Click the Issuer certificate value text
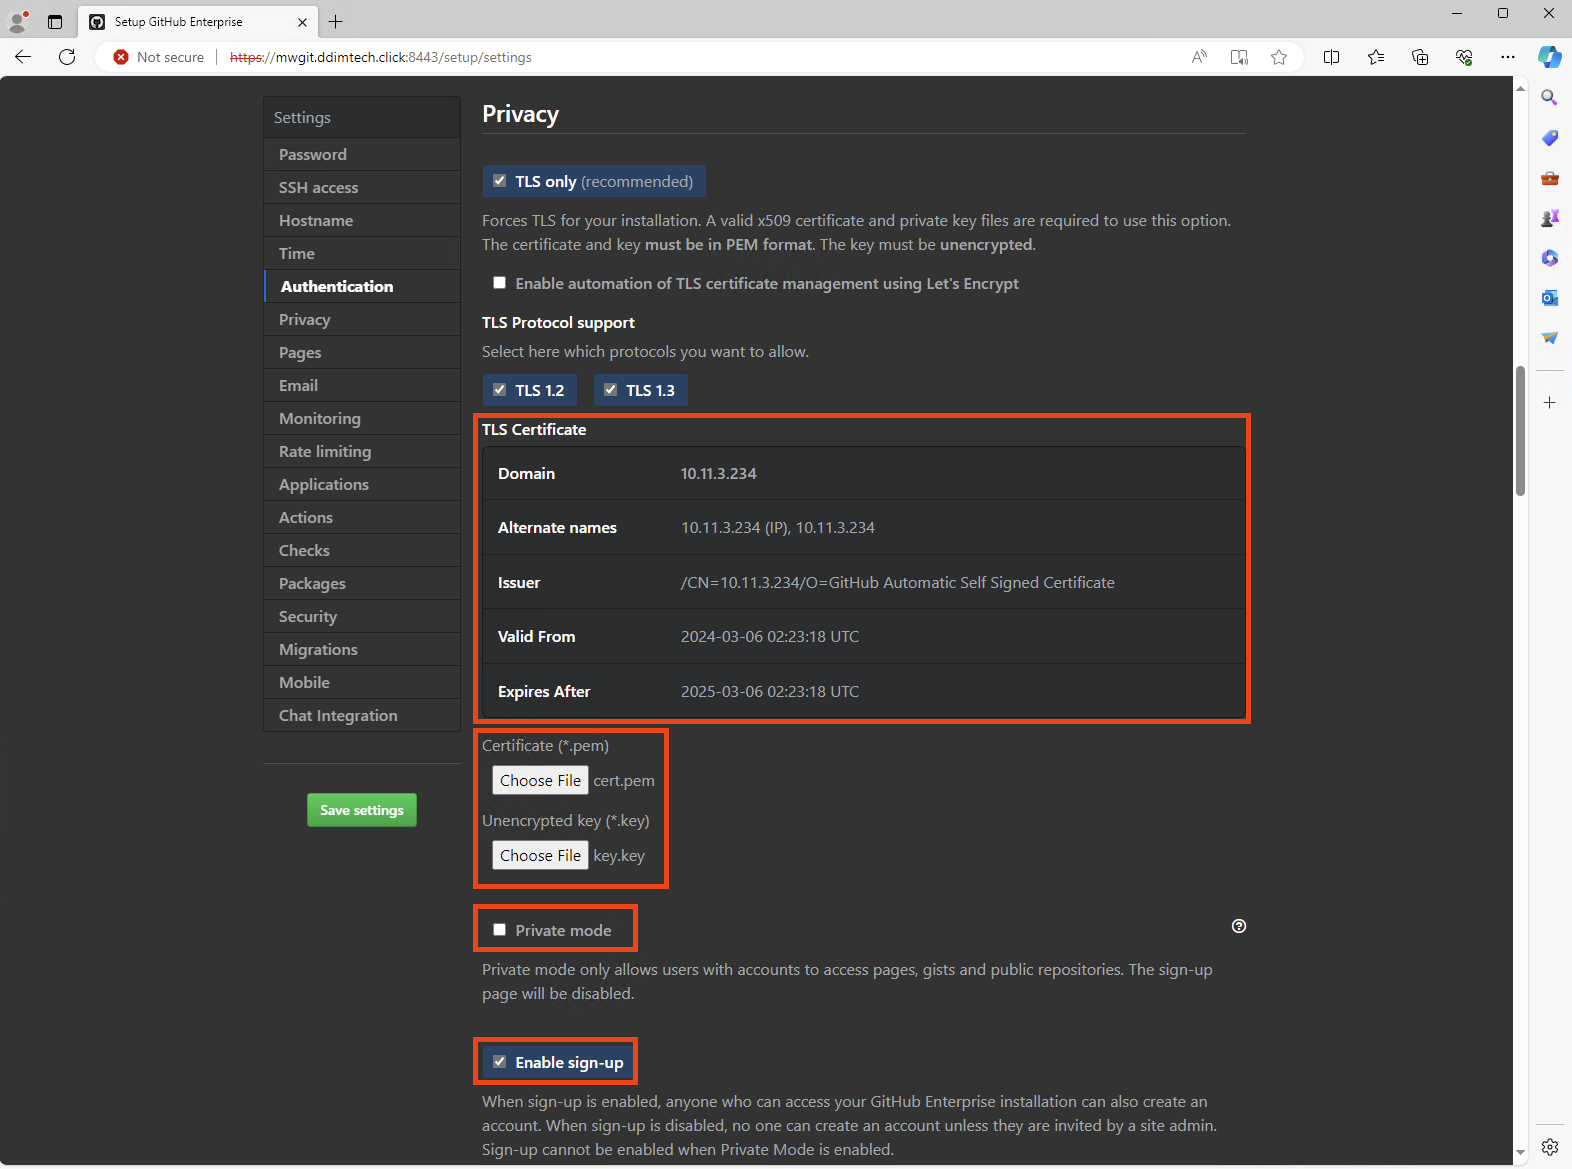Image resolution: width=1572 pixels, height=1169 pixels. [x=898, y=582]
